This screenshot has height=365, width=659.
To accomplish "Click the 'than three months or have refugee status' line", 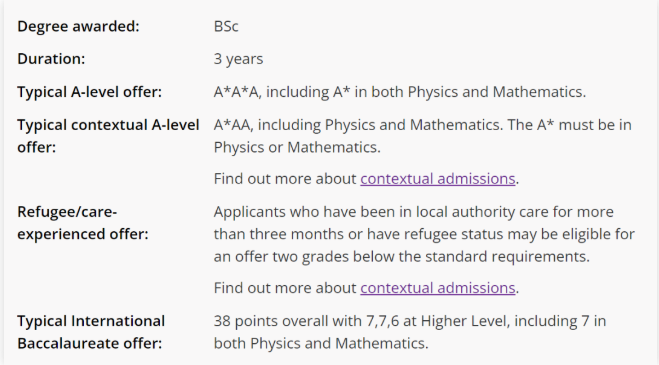I will pyautogui.click(x=424, y=234).
